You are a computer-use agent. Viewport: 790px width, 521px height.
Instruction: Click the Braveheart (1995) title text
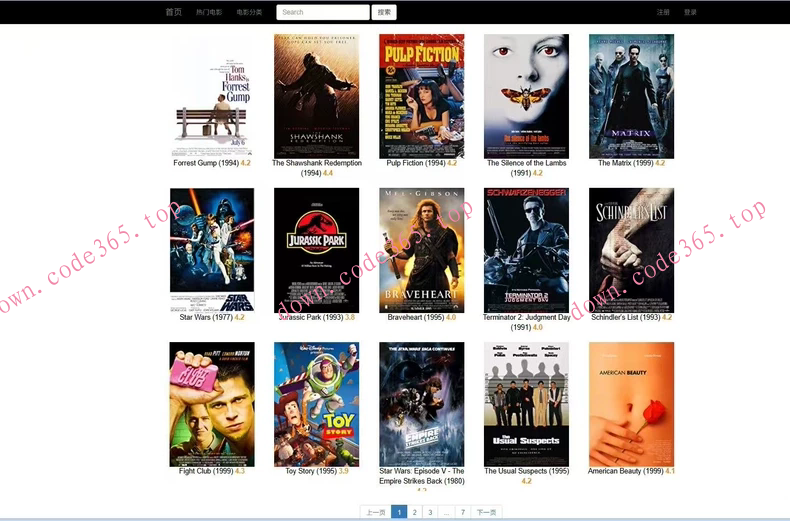(x=416, y=317)
